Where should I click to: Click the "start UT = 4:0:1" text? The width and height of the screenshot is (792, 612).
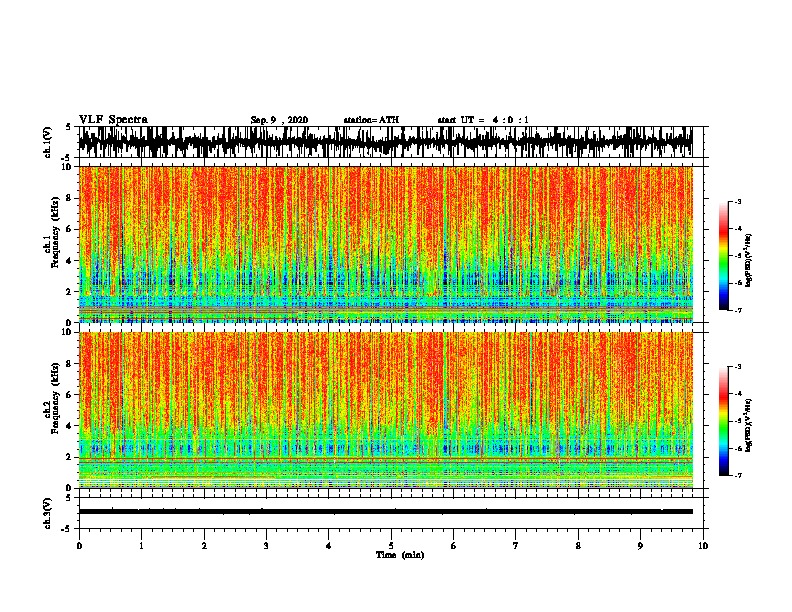pyautogui.click(x=483, y=120)
